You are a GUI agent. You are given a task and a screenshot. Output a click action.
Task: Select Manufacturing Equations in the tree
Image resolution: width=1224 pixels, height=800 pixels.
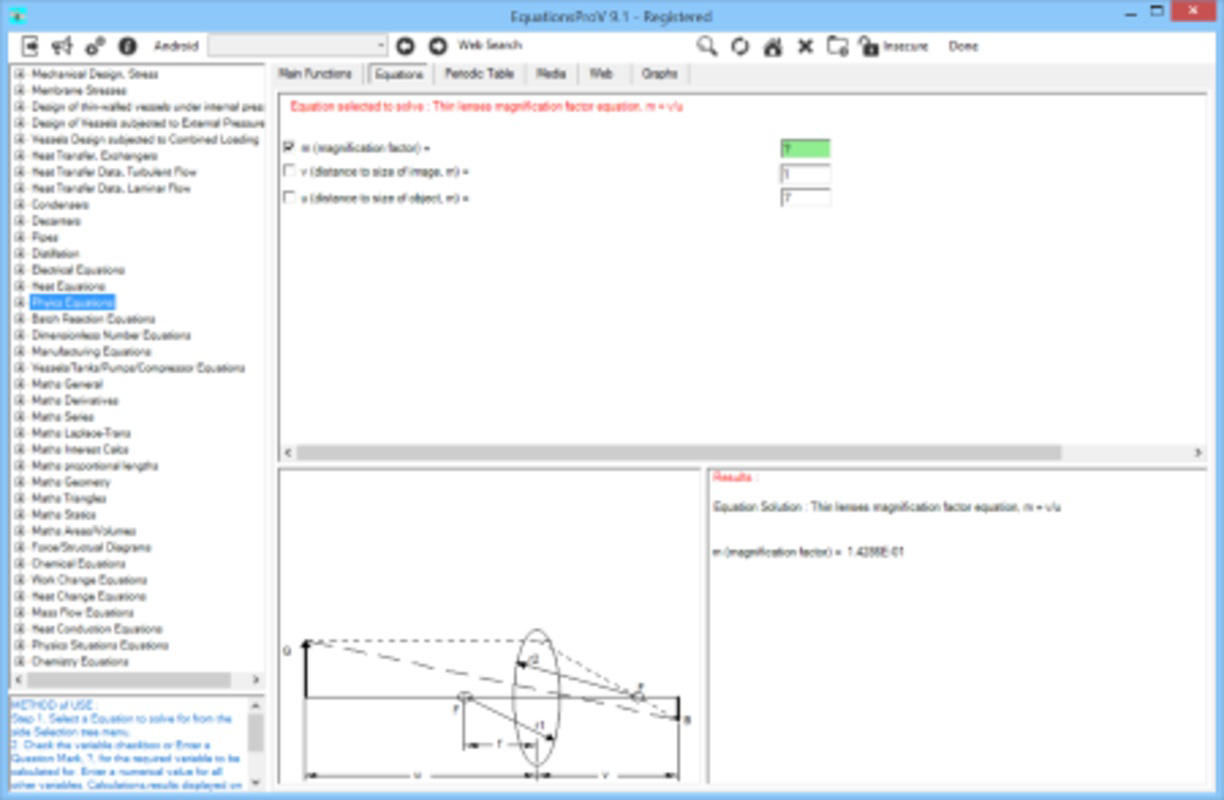tap(91, 351)
